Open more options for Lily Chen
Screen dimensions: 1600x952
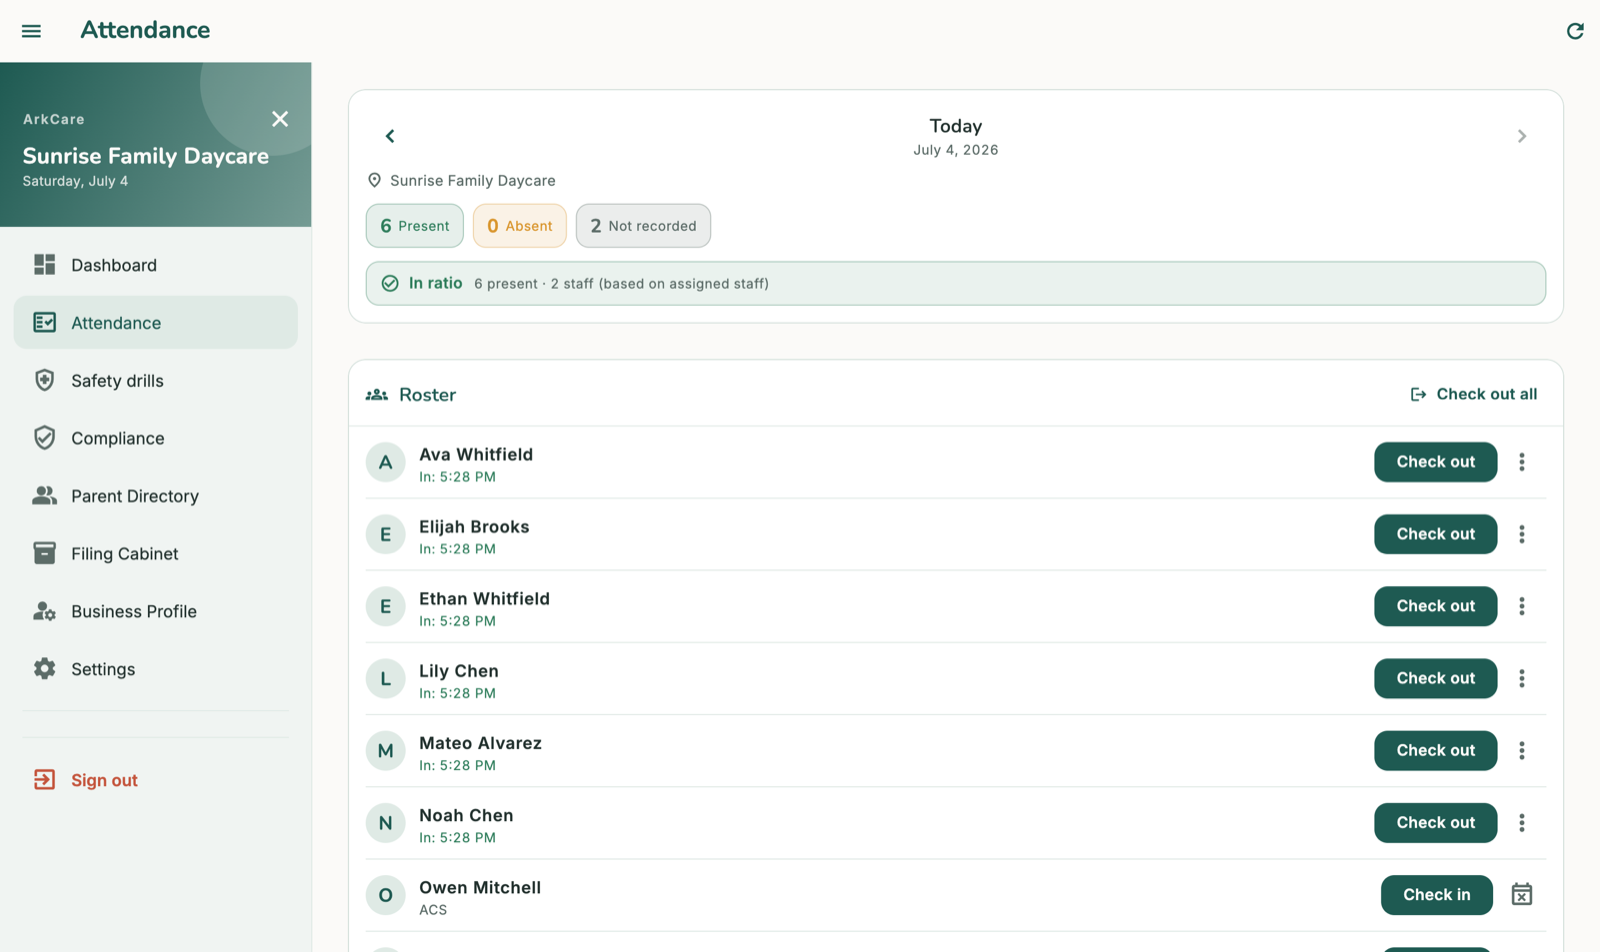1522,678
